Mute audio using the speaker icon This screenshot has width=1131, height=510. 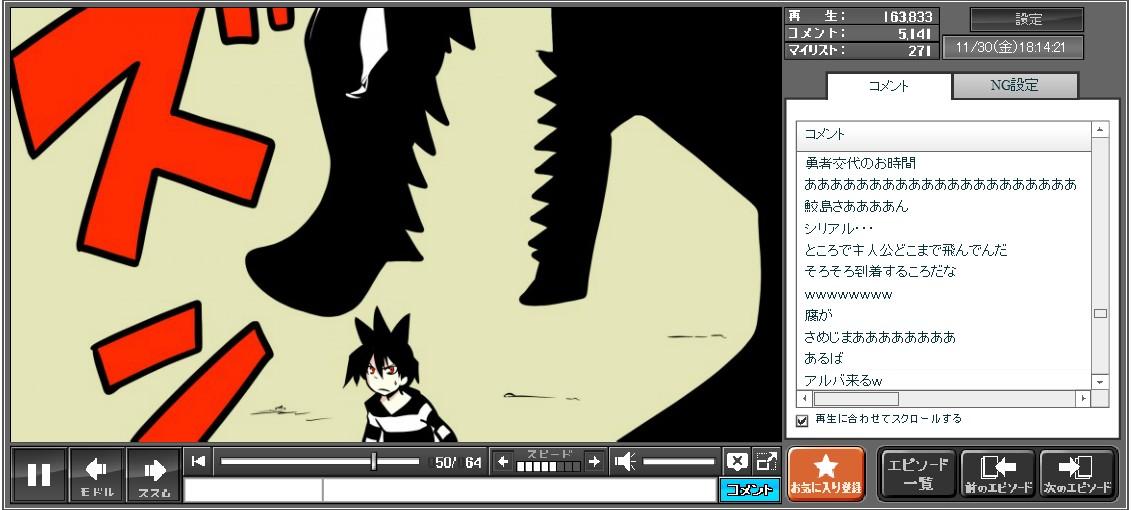[x=625, y=461]
